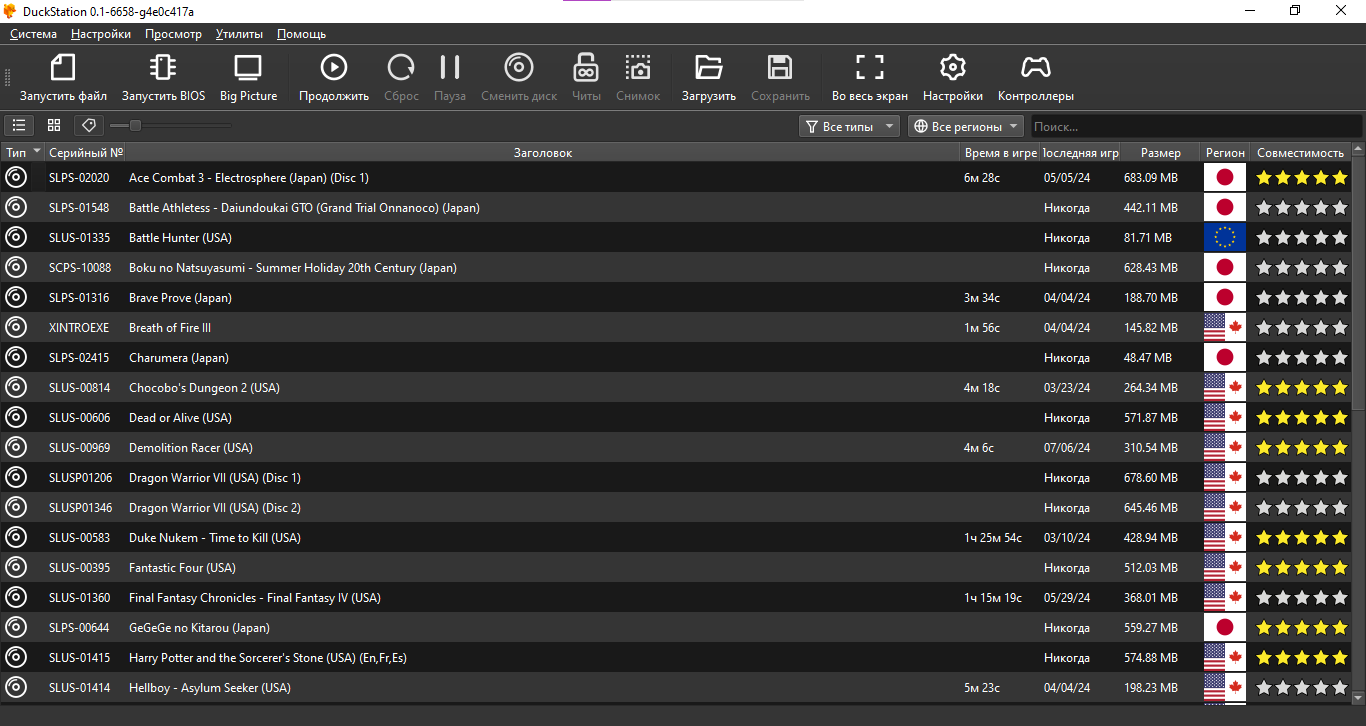Open the Помощь menu
This screenshot has height=726, width=1366.
coord(302,34)
